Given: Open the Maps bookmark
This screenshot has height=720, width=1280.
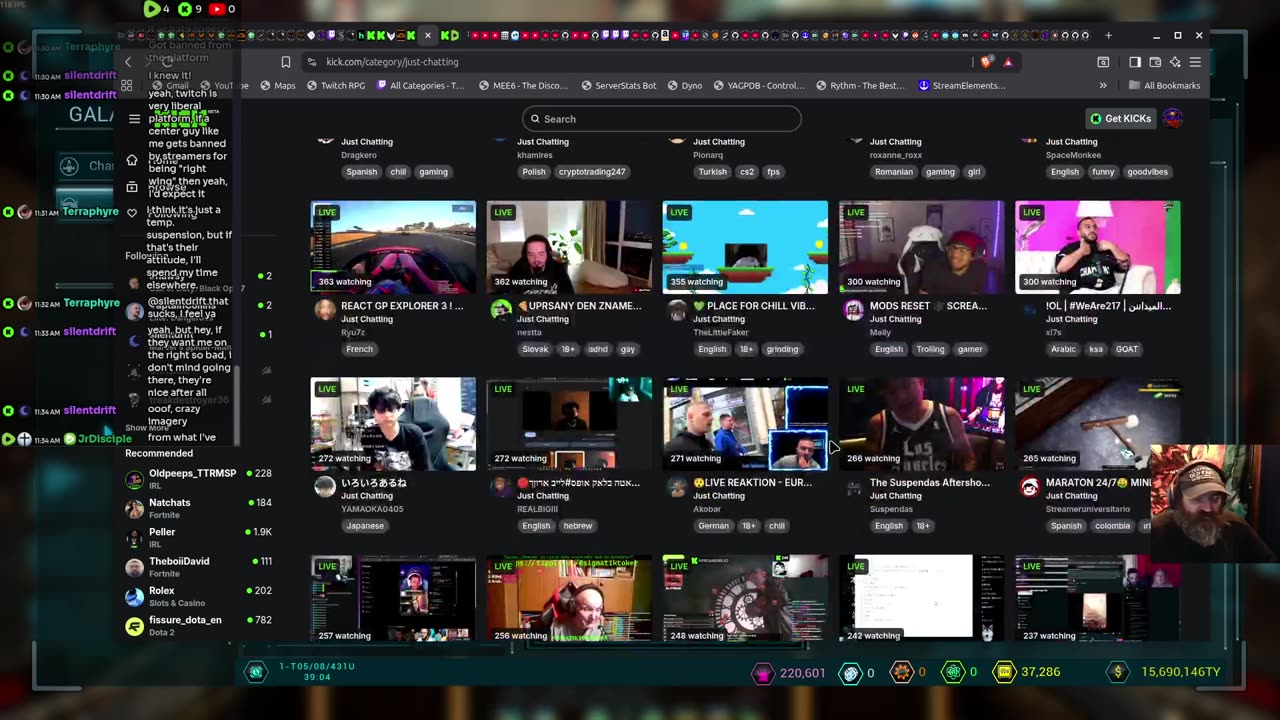Looking at the screenshot, I should click(x=278, y=86).
